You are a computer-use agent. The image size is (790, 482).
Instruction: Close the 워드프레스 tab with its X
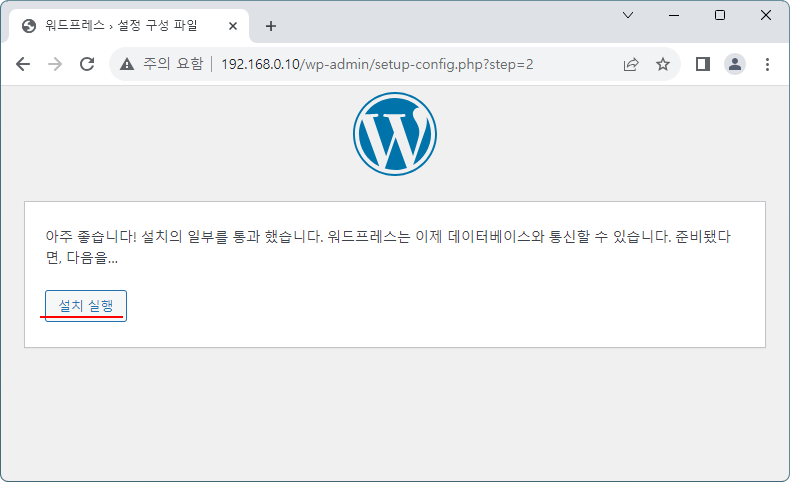(233, 26)
